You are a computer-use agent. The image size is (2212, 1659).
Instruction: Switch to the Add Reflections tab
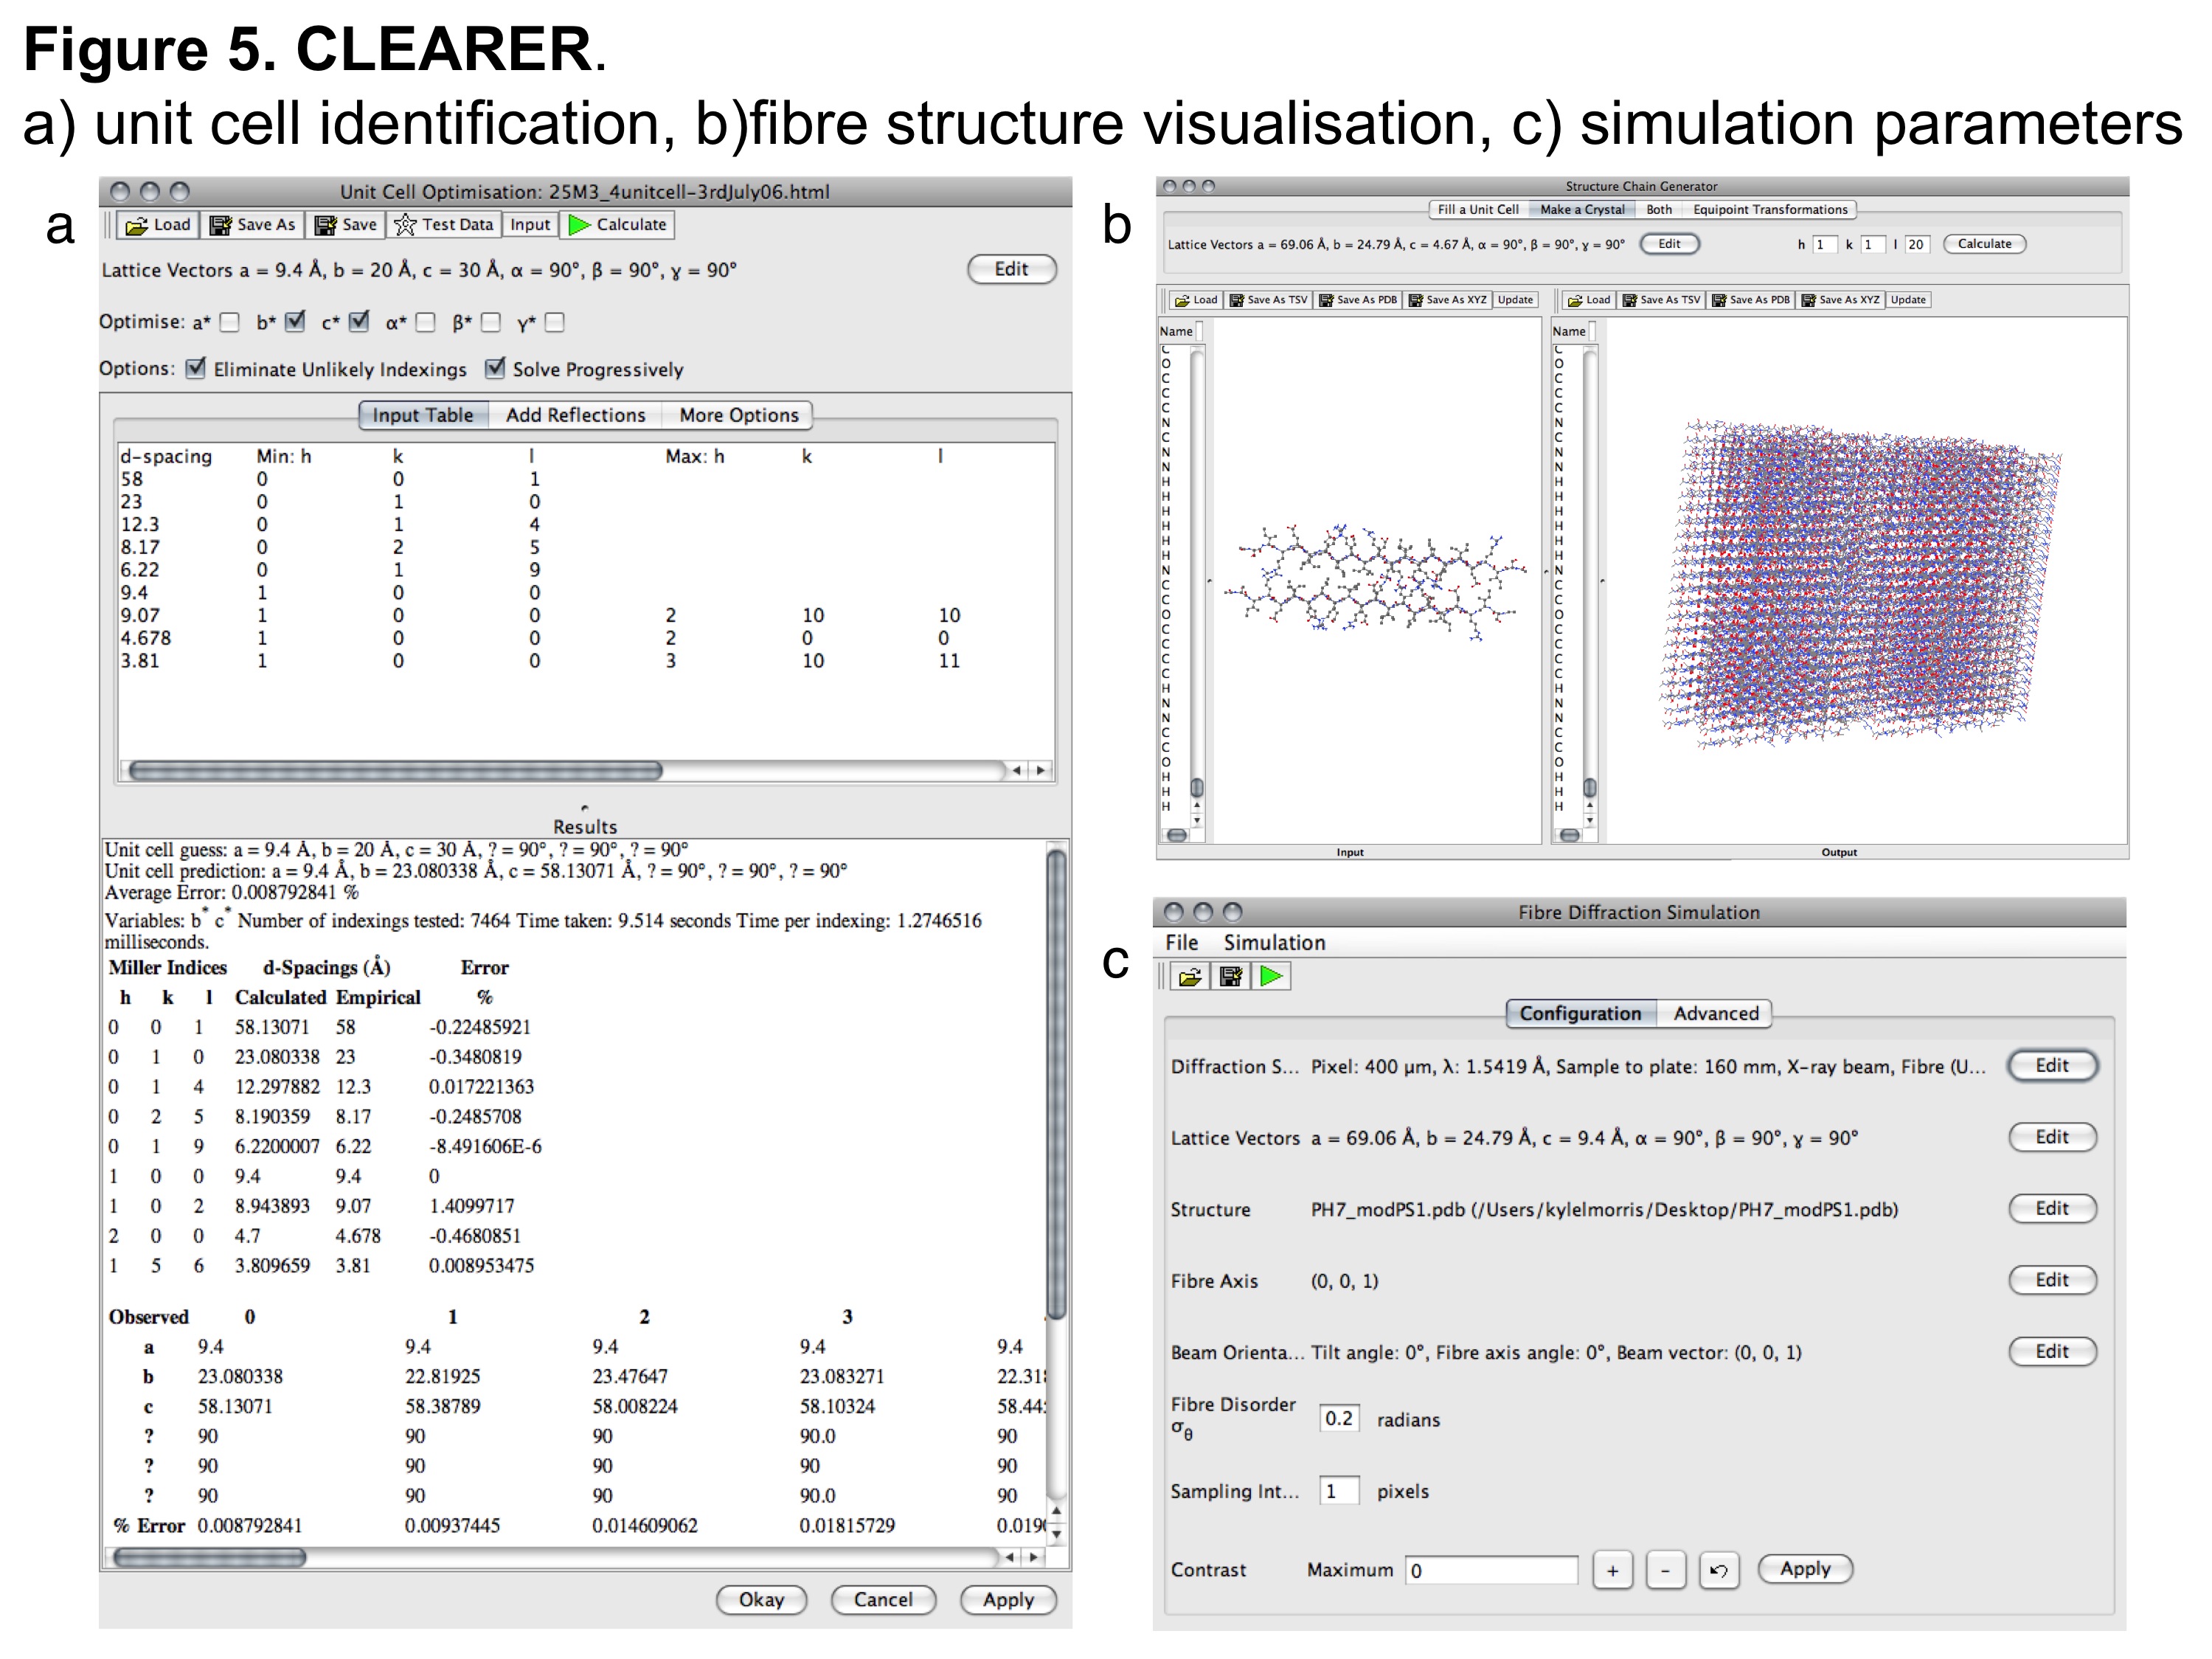point(575,415)
